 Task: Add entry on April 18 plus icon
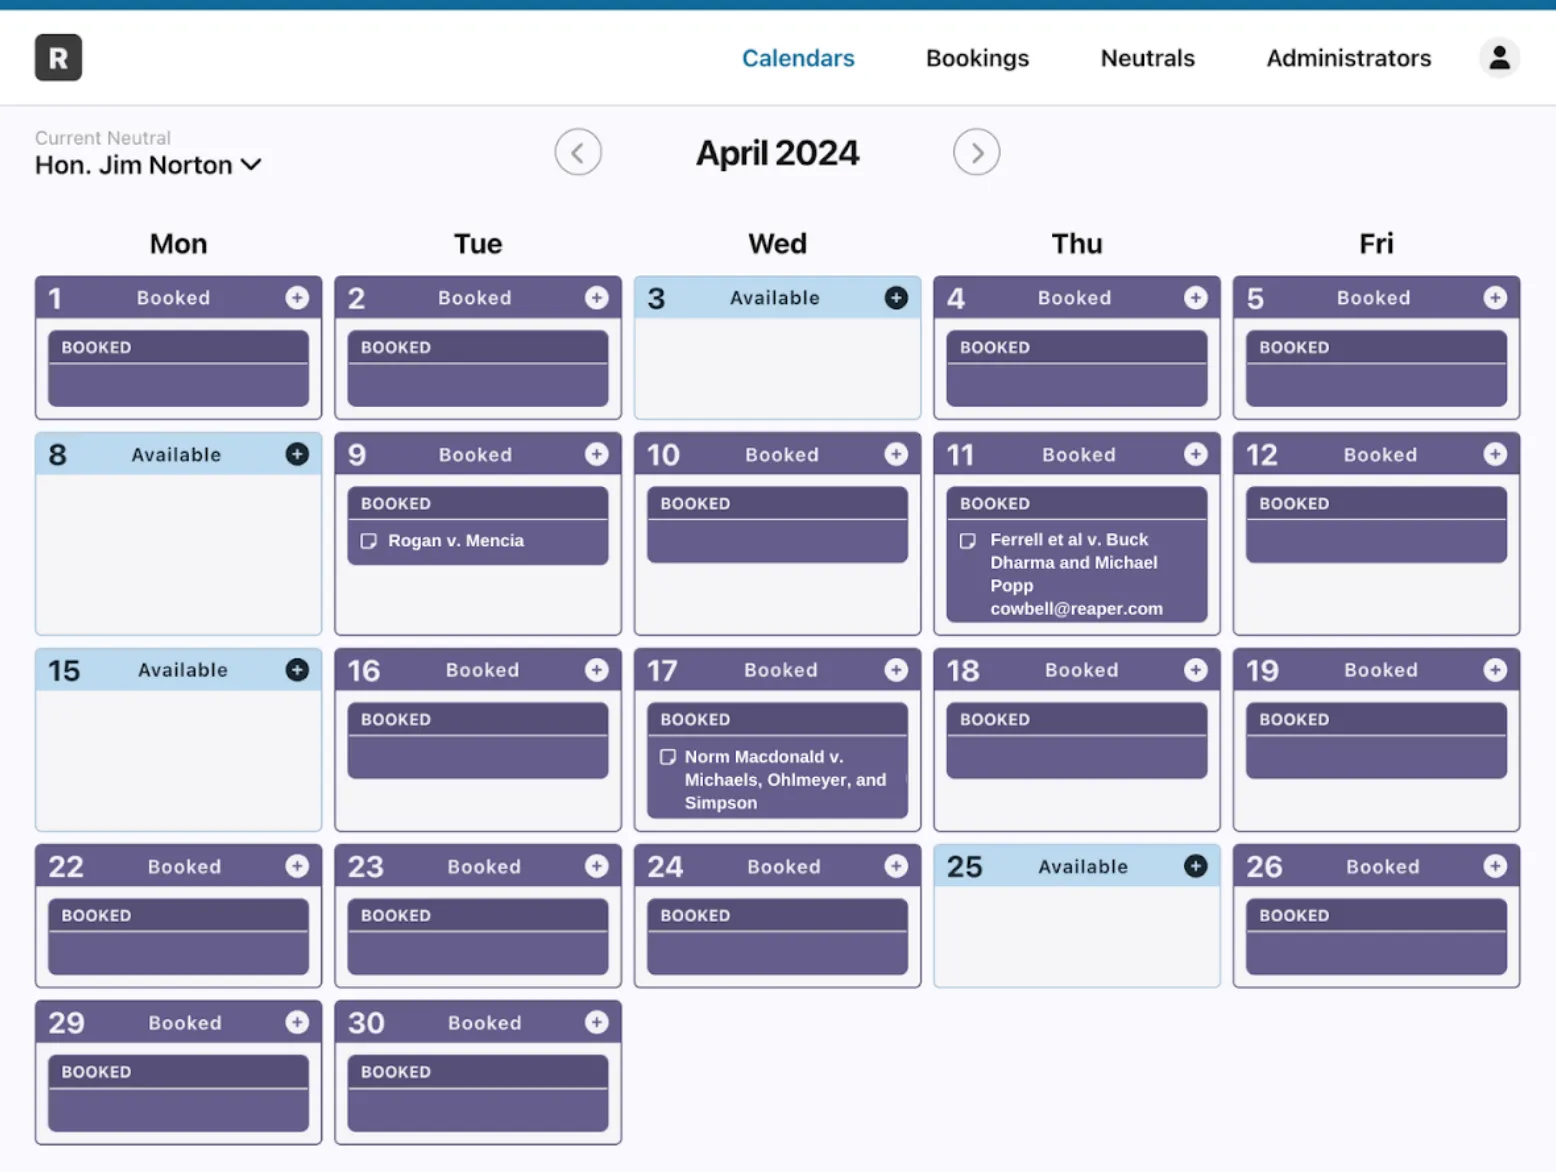tap(1195, 669)
